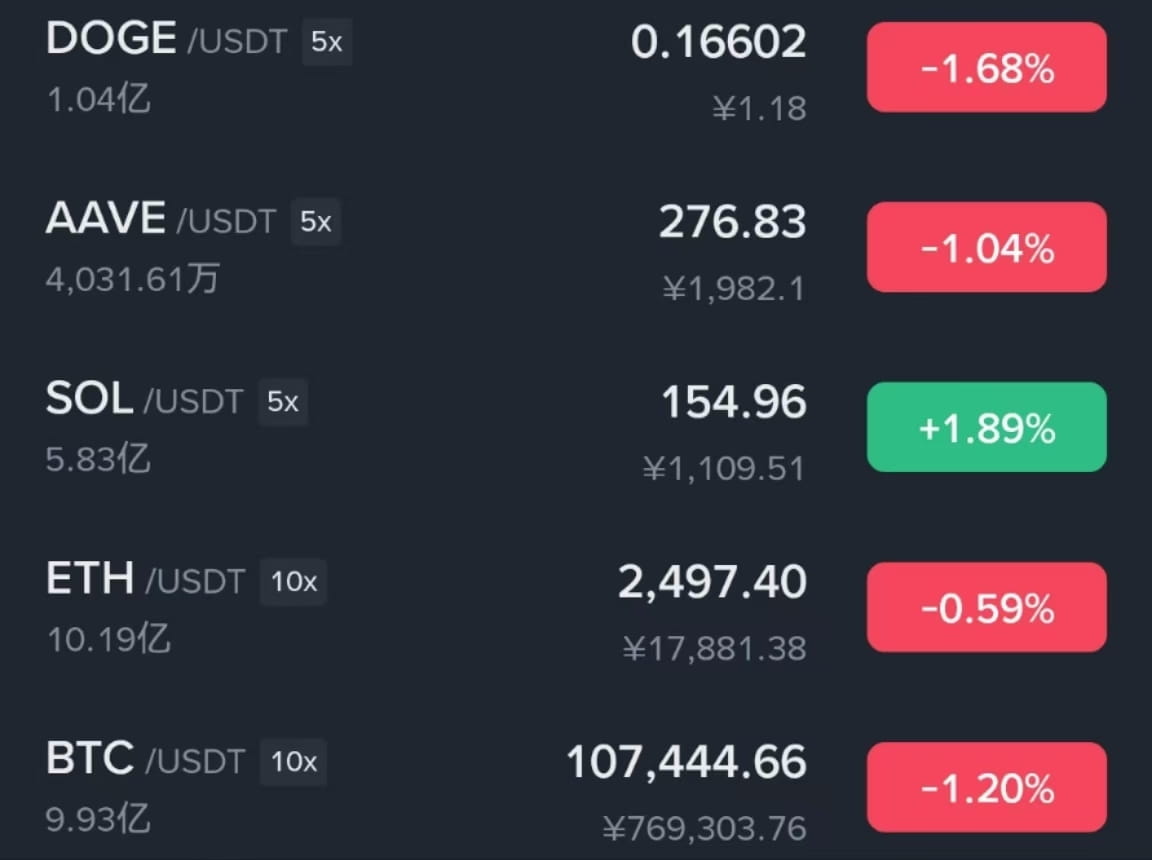
Task: Open the ETH/USDT trading pair
Action: click(x=576, y=607)
